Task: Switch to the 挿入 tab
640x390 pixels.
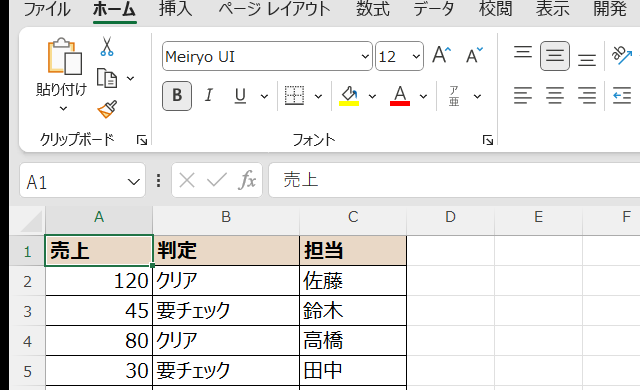Action: [x=176, y=9]
